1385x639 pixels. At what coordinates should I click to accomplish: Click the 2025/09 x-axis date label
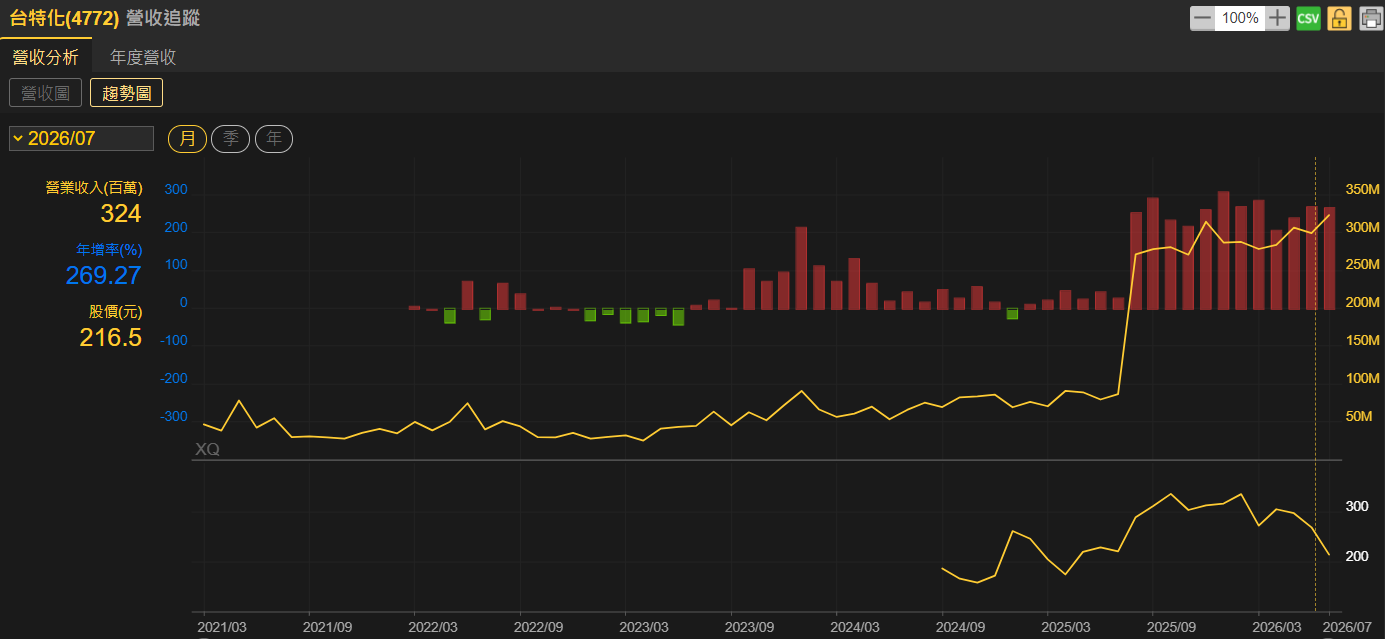1171,627
